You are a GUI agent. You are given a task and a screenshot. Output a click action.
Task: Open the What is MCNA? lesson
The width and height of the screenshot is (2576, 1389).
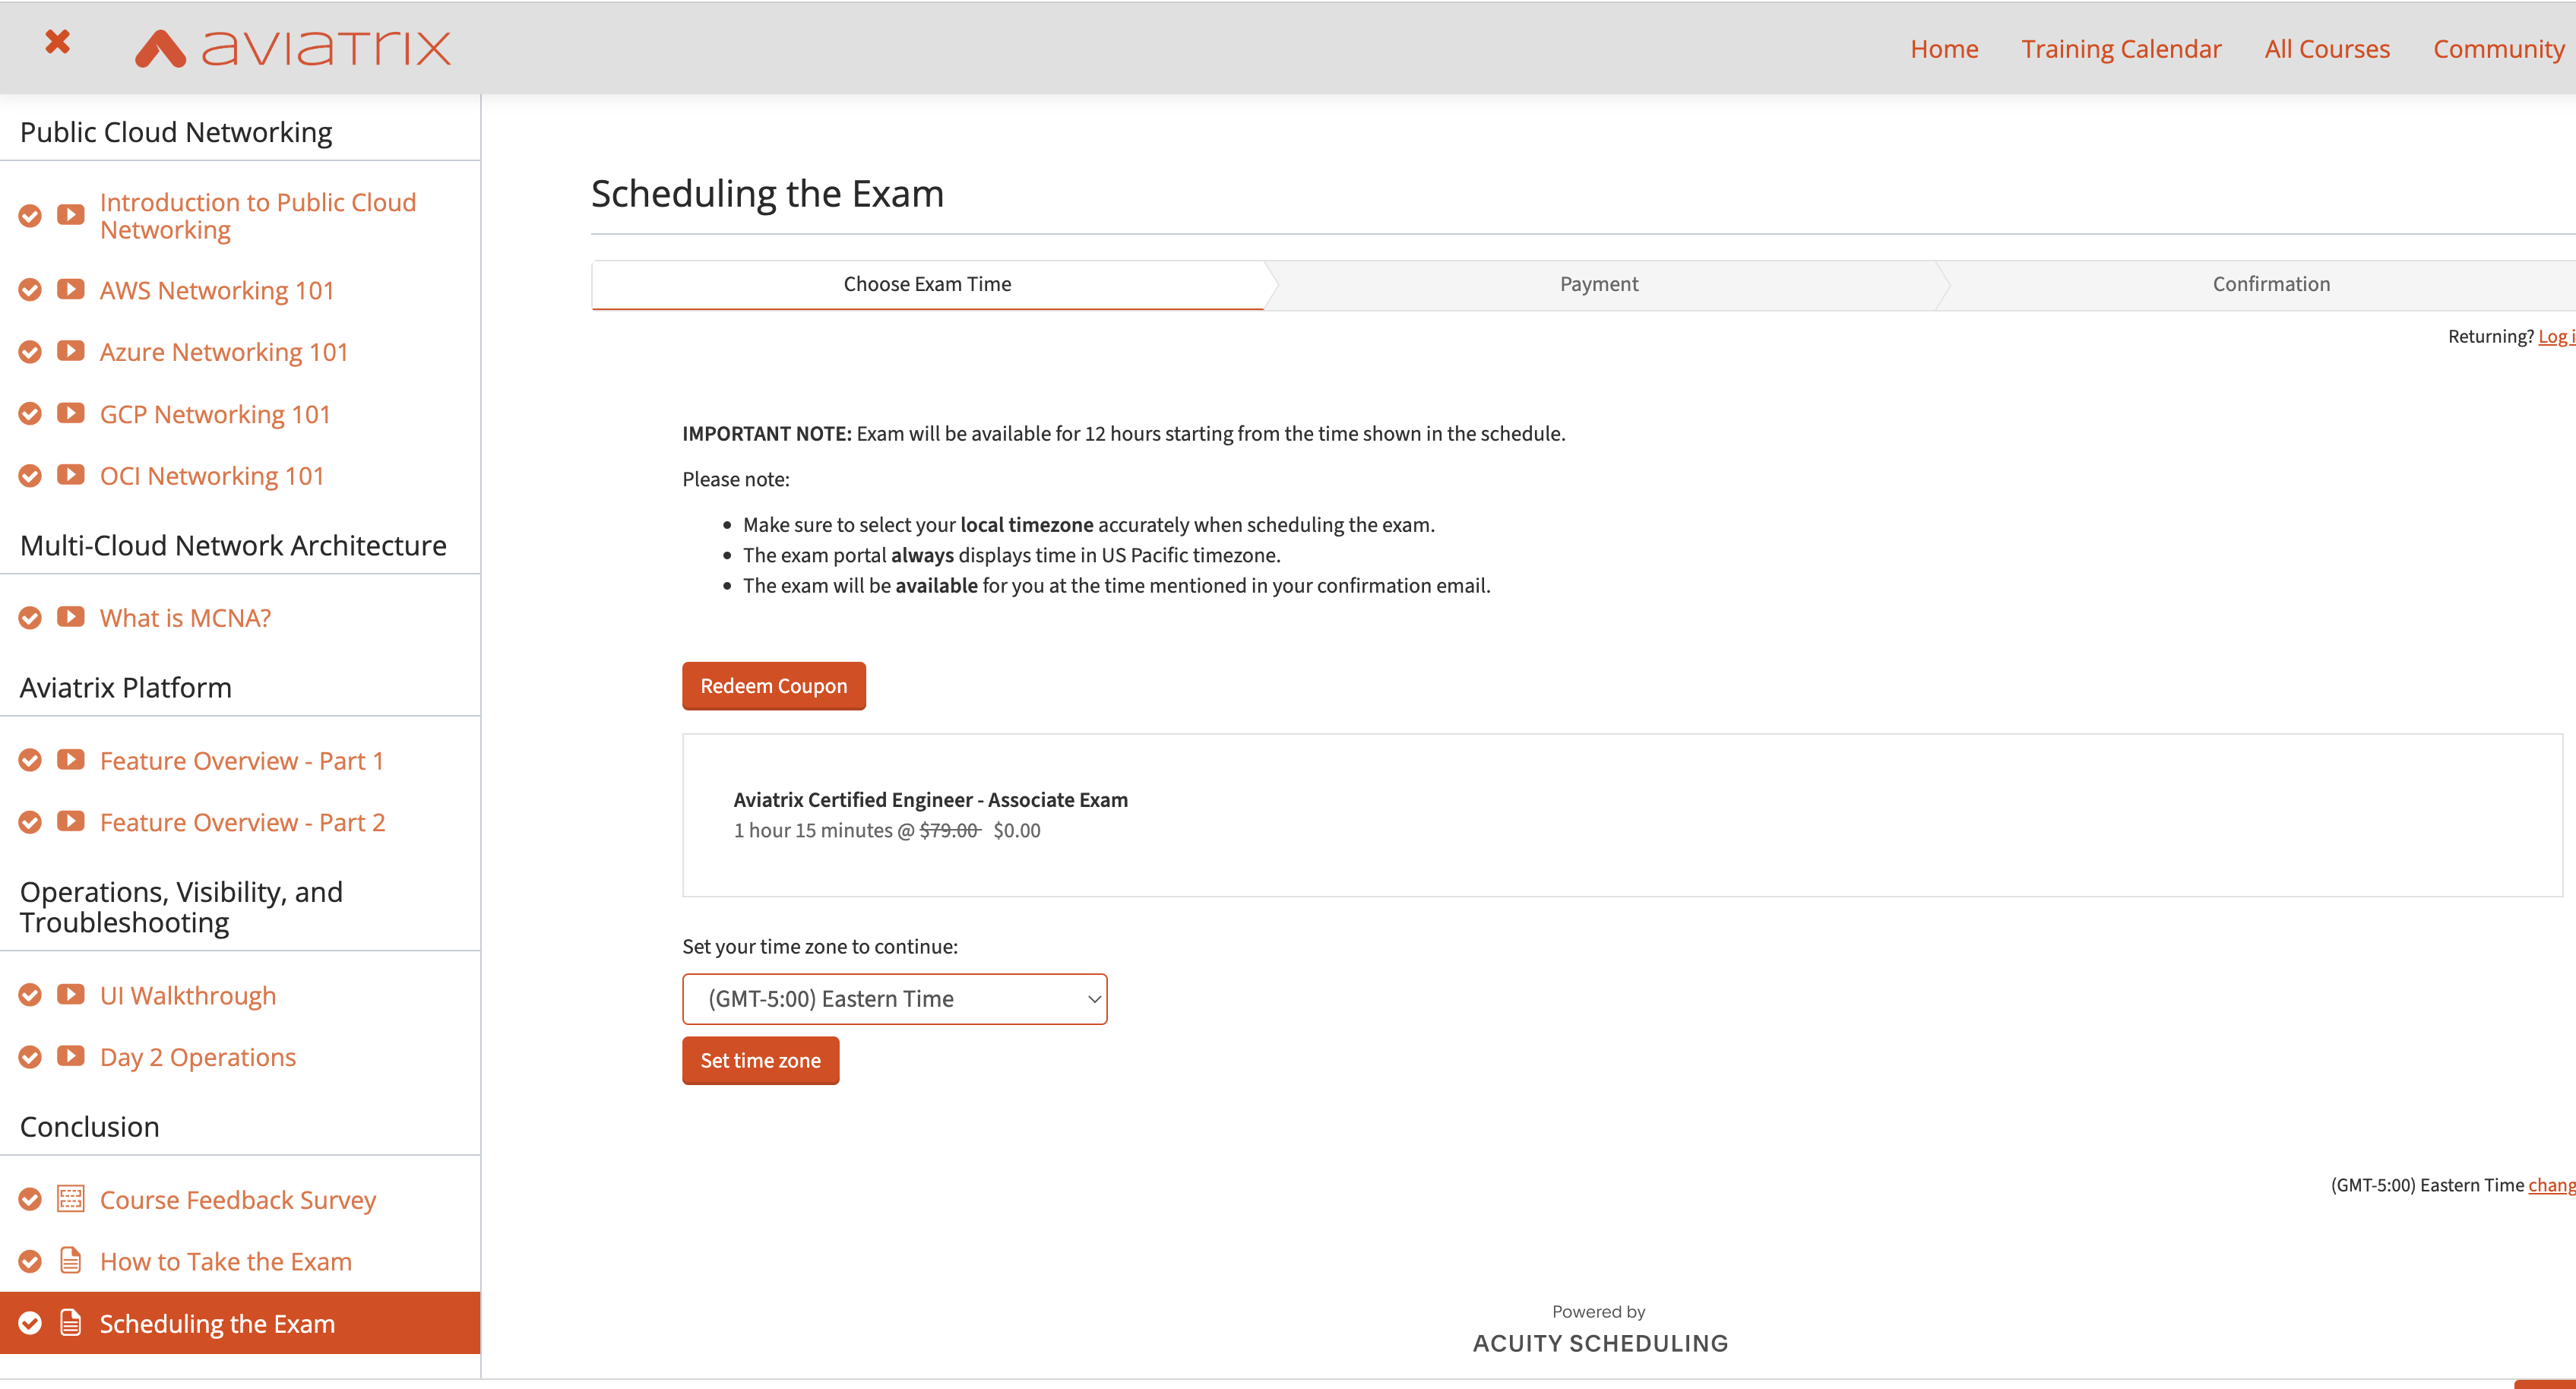click(186, 619)
